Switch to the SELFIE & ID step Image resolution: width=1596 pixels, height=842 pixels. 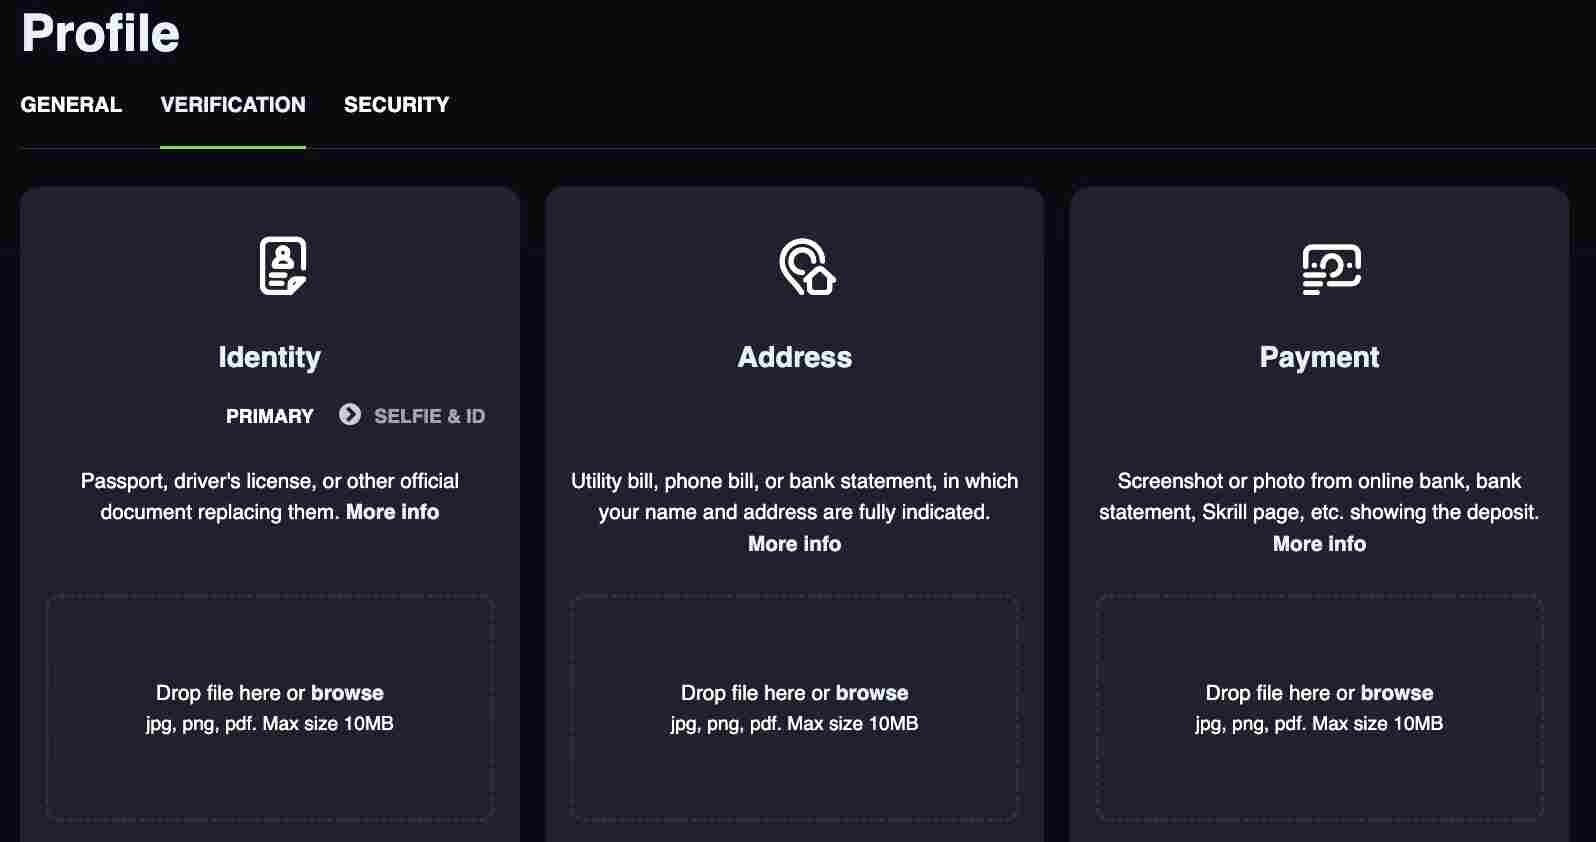click(x=429, y=416)
